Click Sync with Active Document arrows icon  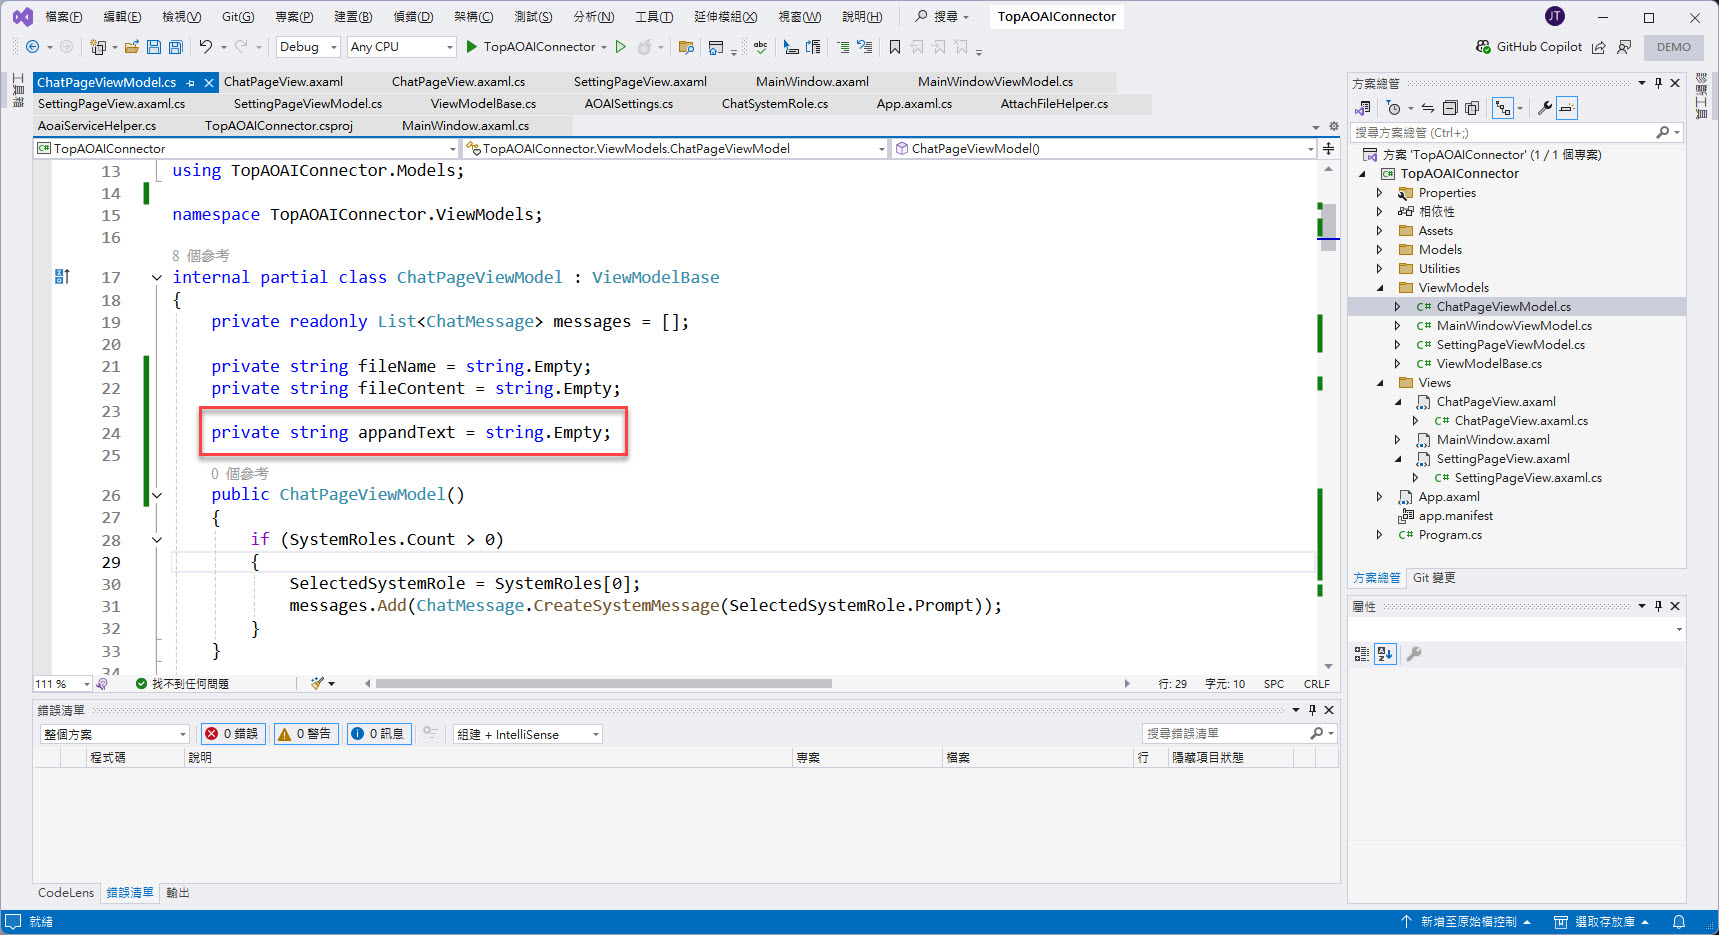1428,108
